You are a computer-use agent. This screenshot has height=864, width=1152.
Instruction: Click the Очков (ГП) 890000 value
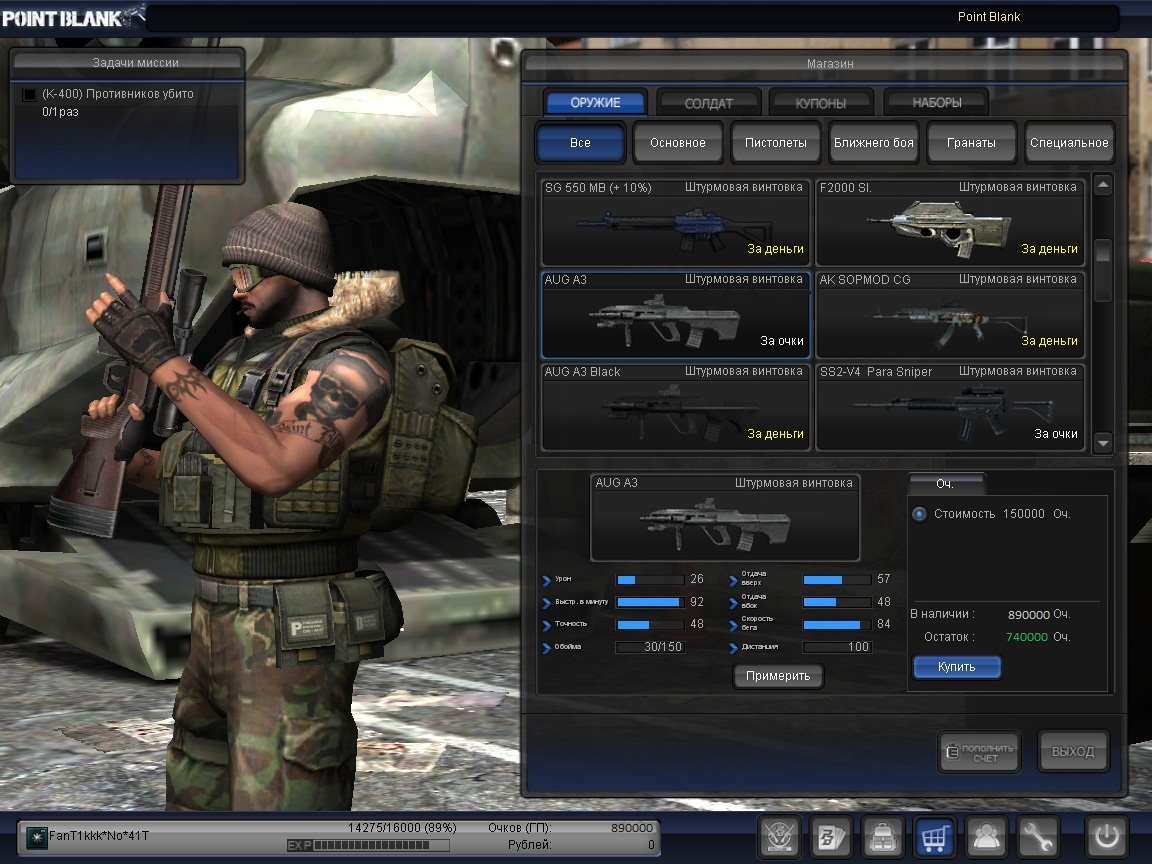tap(632, 828)
